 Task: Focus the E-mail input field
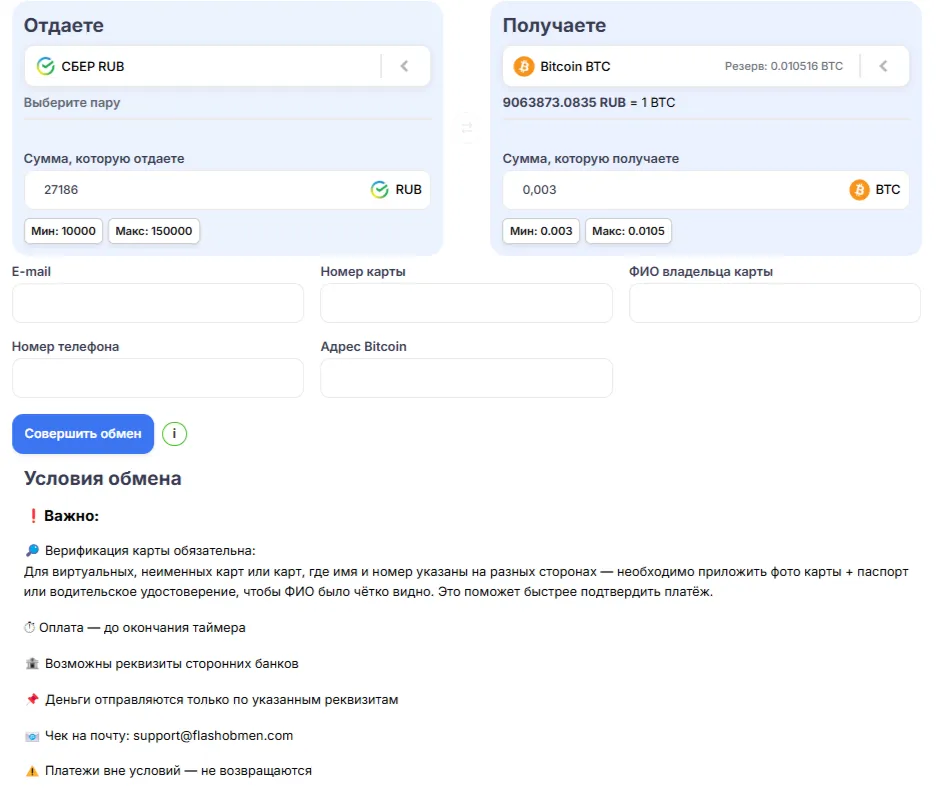point(158,303)
